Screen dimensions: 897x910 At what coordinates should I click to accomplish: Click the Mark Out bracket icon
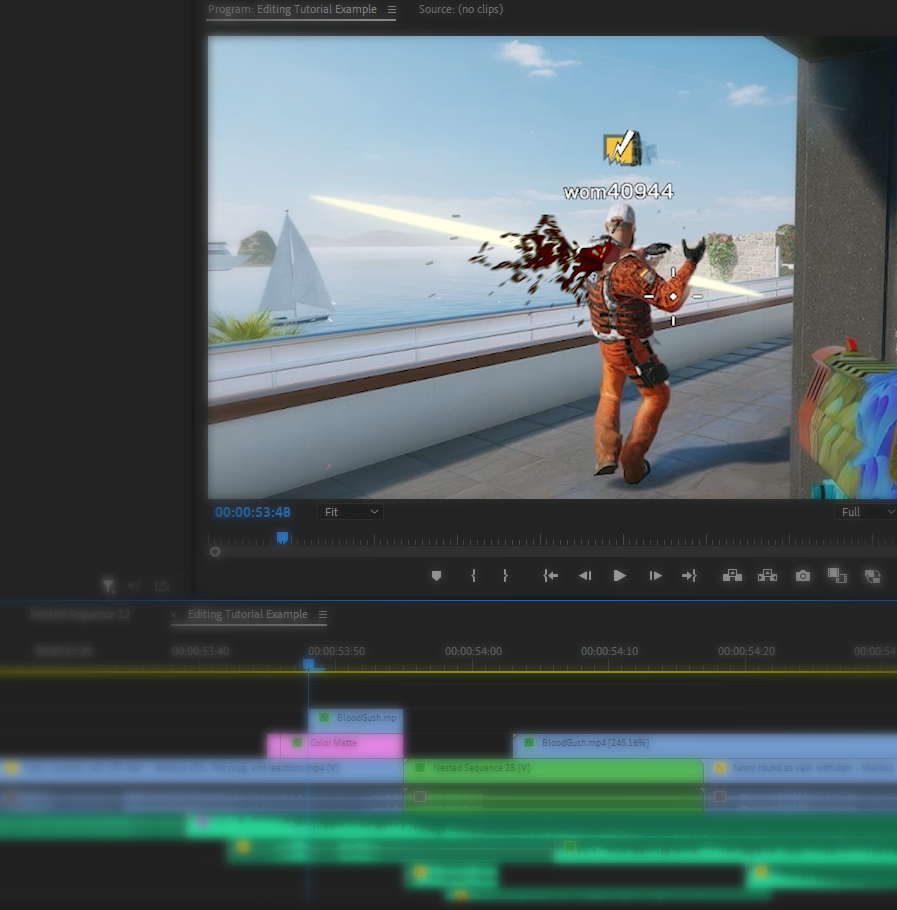click(505, 576)
